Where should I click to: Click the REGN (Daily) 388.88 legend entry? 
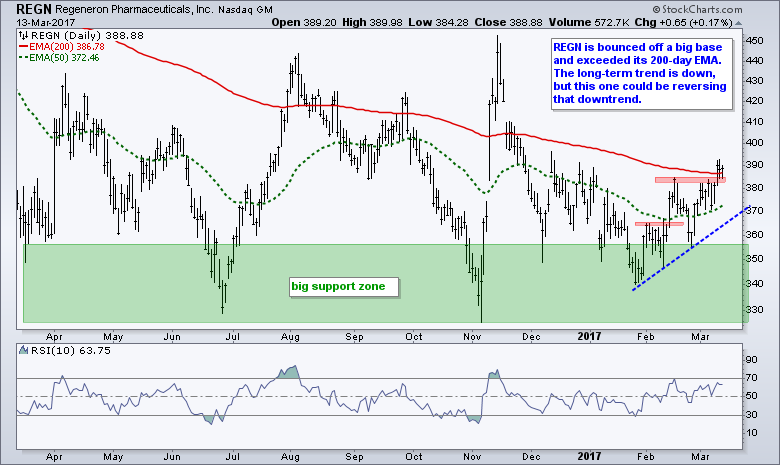[87, 36]
